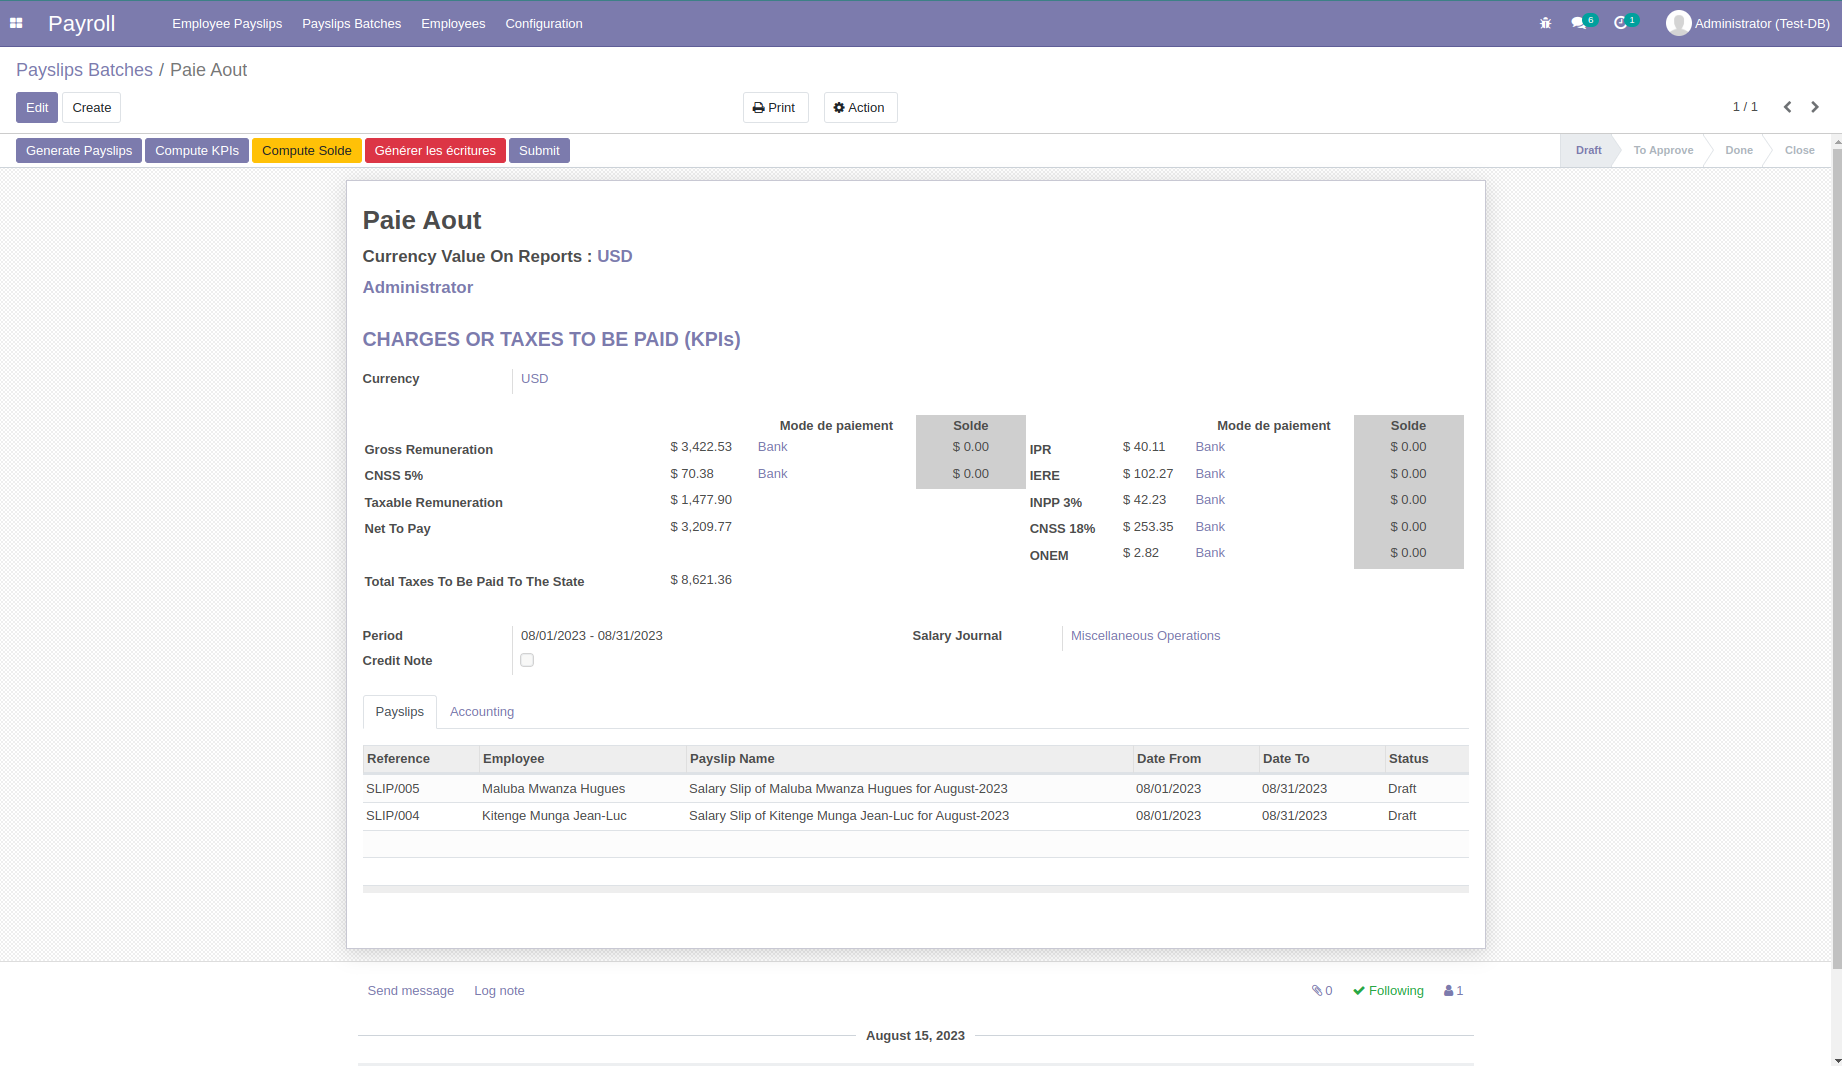
Task: Toggle the Credit Note checkbox
Action: coord(527,660)
